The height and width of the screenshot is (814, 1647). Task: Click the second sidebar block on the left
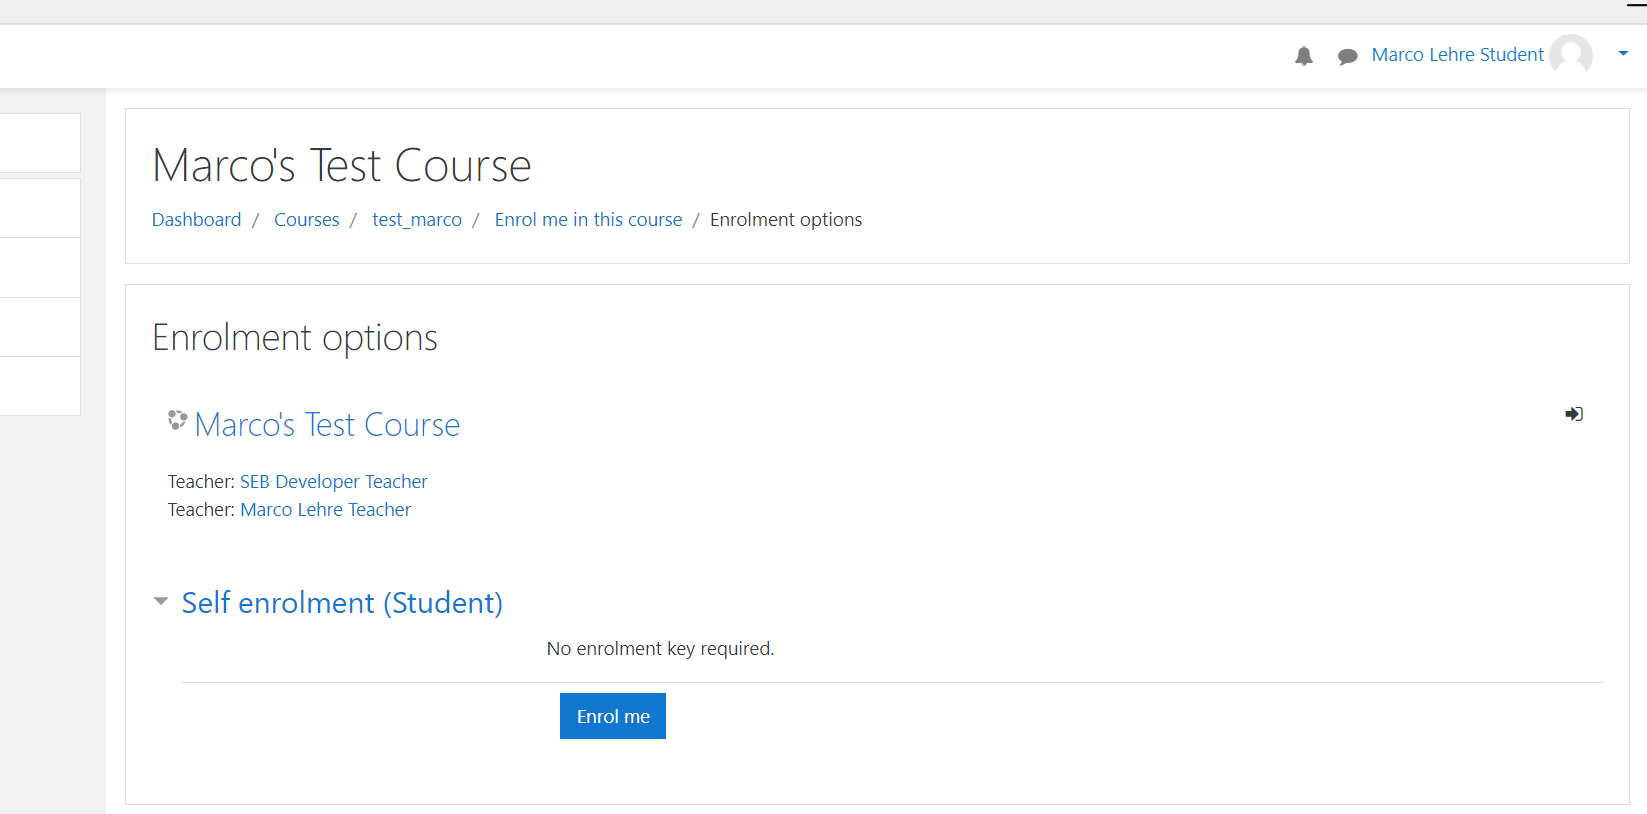[x=40, y=207]
